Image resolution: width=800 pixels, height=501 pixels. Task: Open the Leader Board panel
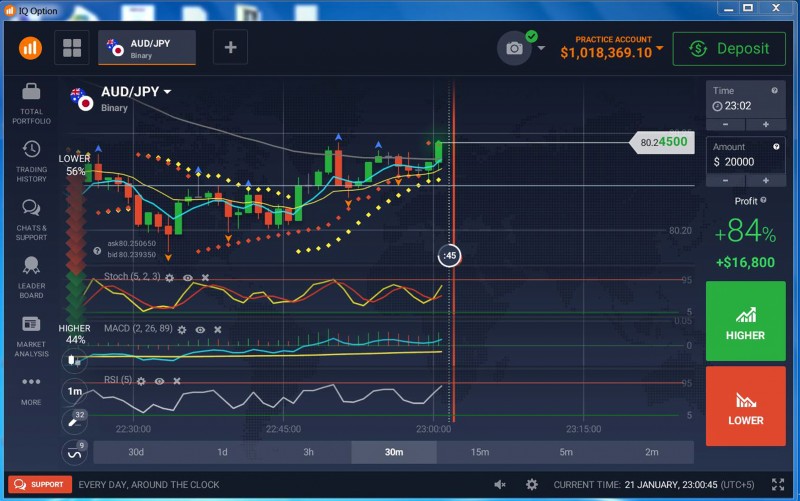pos(31,278)
